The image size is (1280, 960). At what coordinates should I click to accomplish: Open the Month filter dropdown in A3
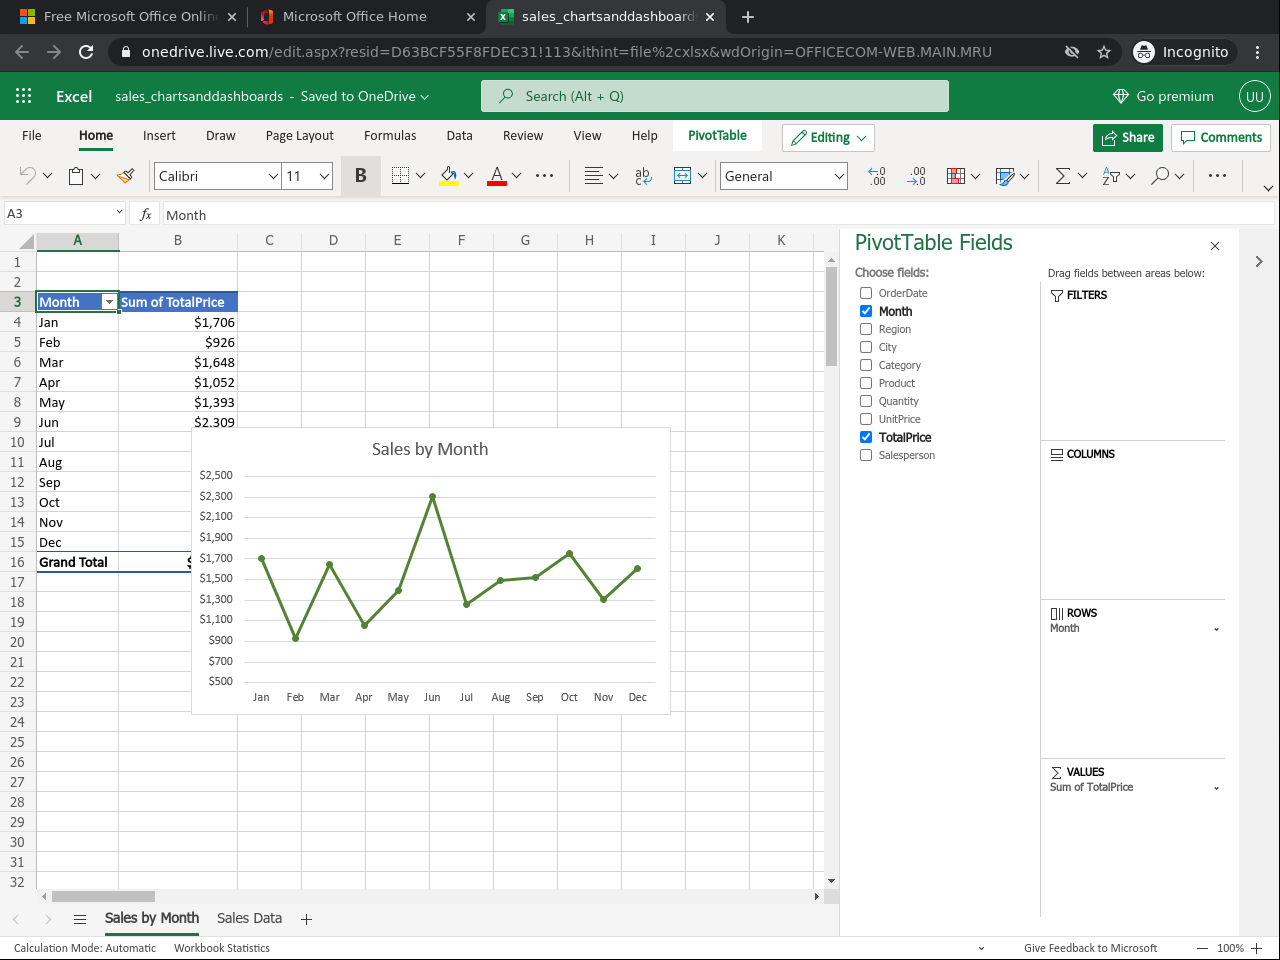pyautogui.click(x=109, y=302)
